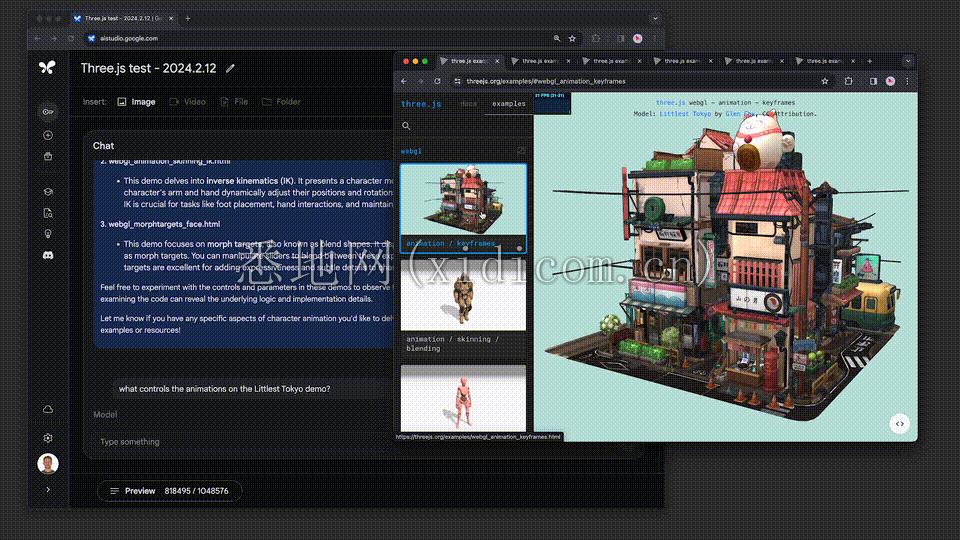Screen dimensions: 960x540
Task: Click the webgl section heading
Action: pos(411,151)
